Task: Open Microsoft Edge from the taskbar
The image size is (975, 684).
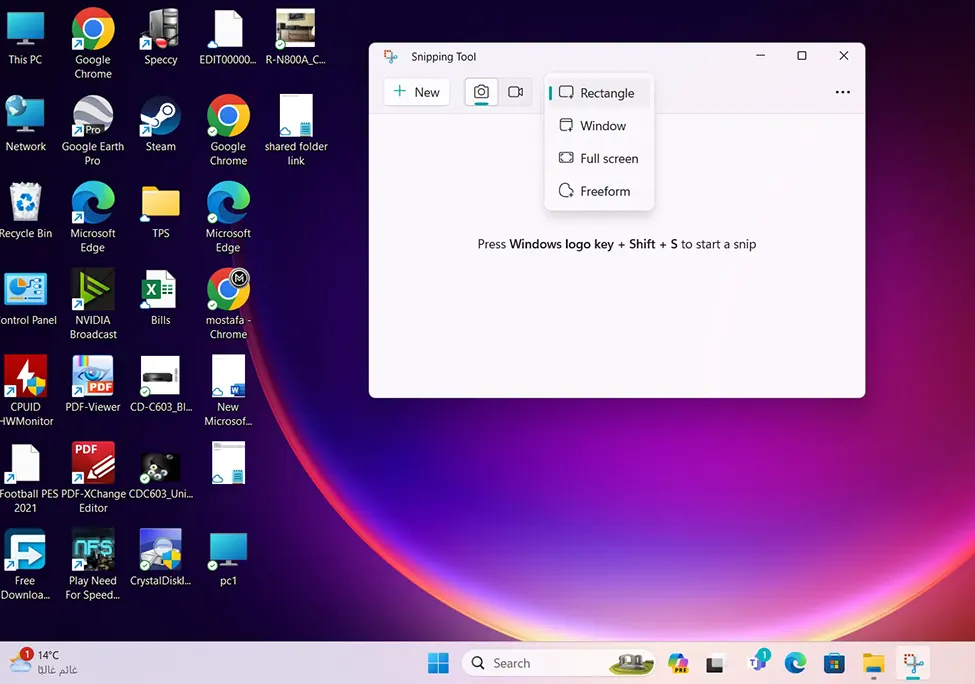Action: [795, 662]
